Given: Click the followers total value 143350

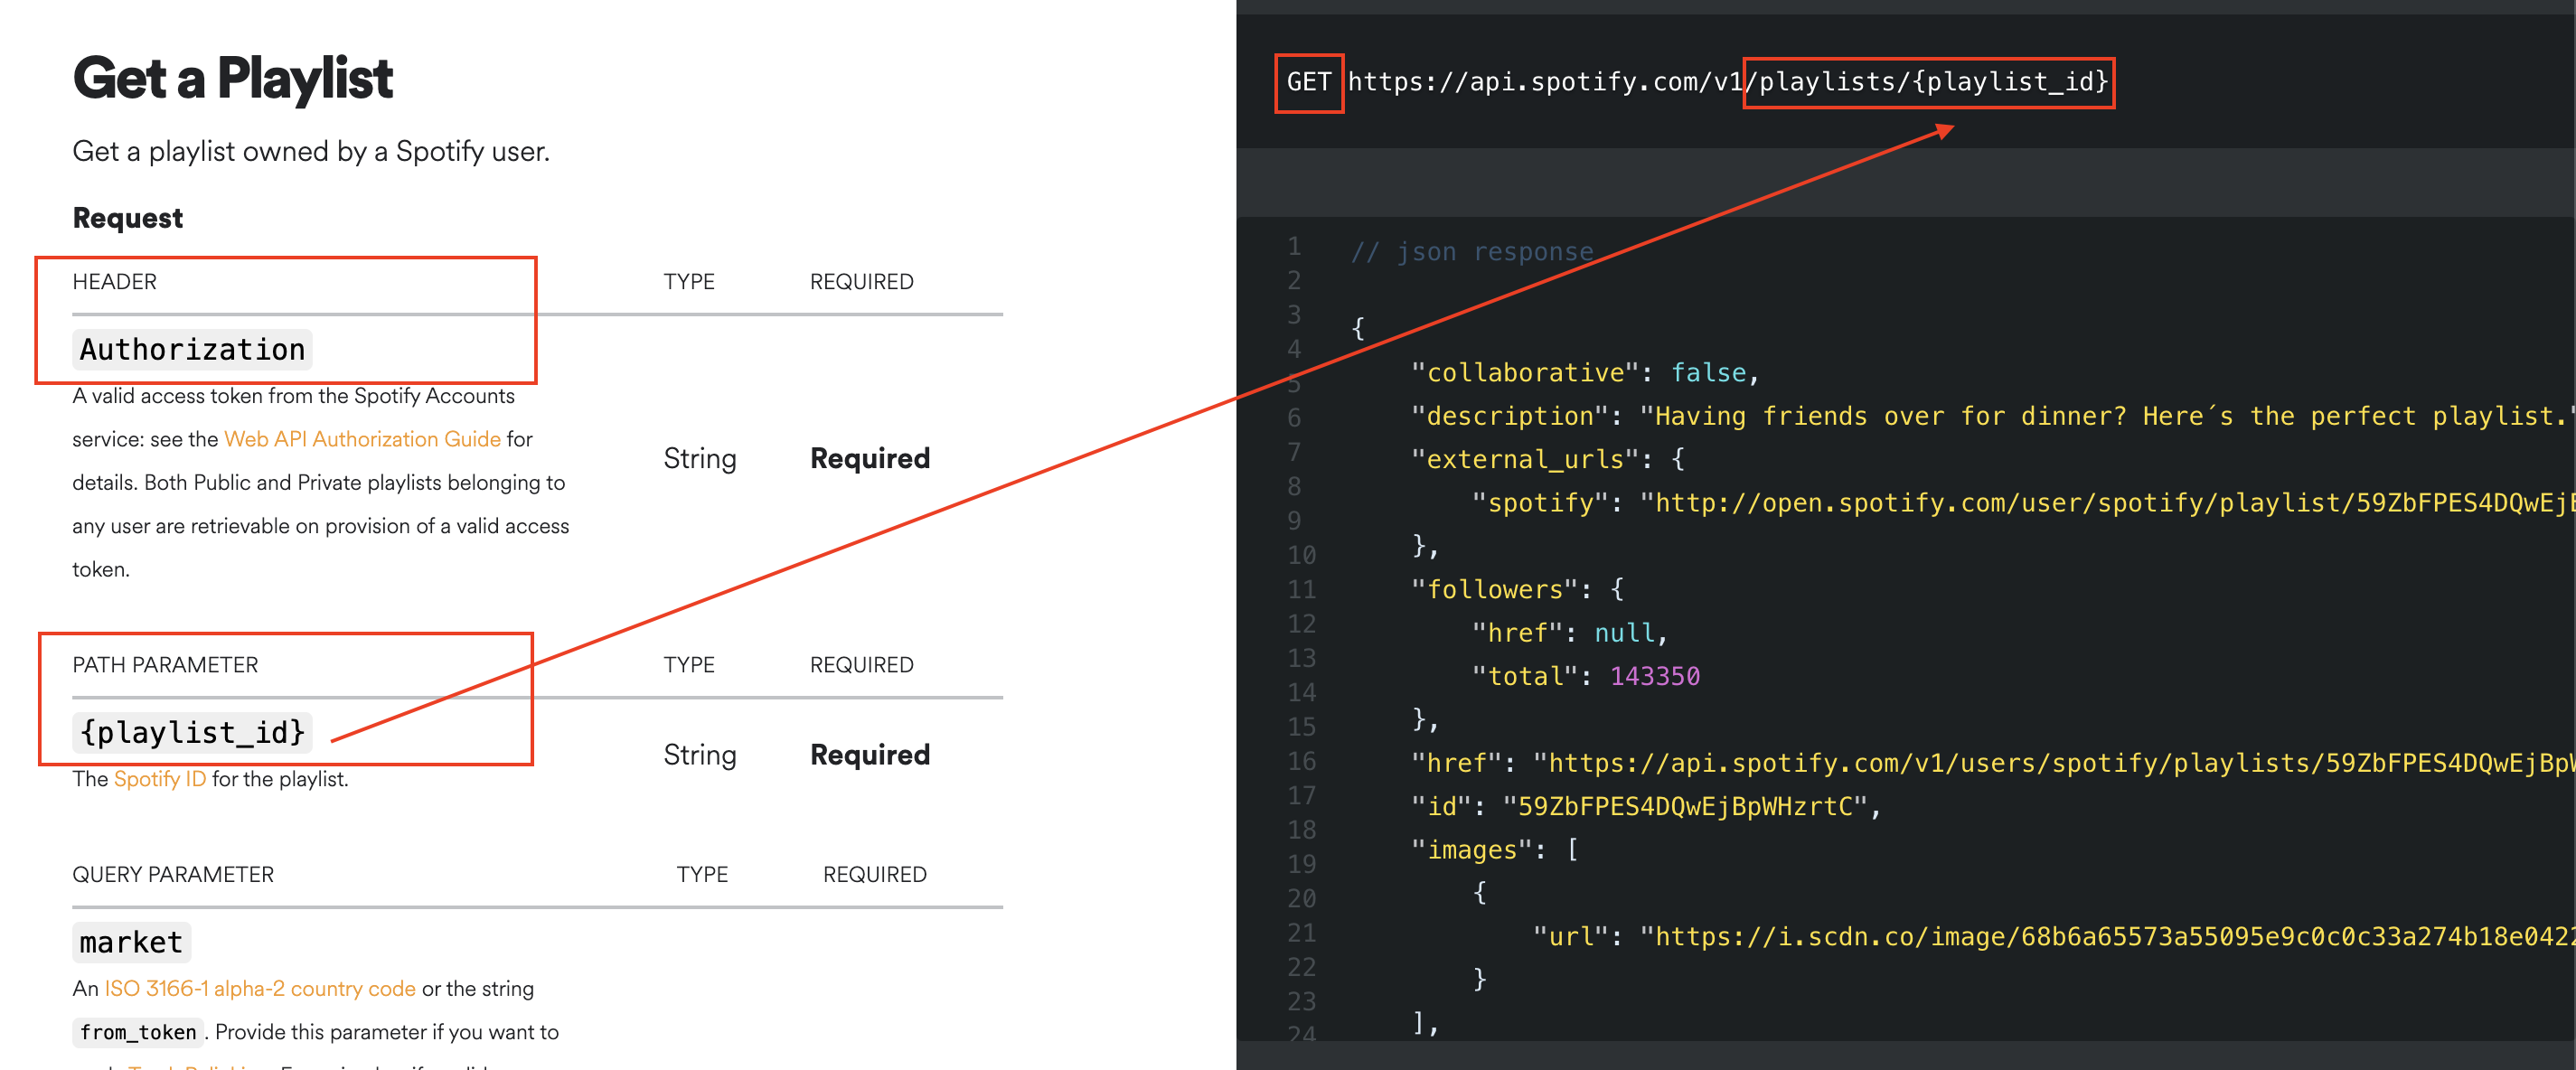Looking at the screenshot, I should 1654,676.
